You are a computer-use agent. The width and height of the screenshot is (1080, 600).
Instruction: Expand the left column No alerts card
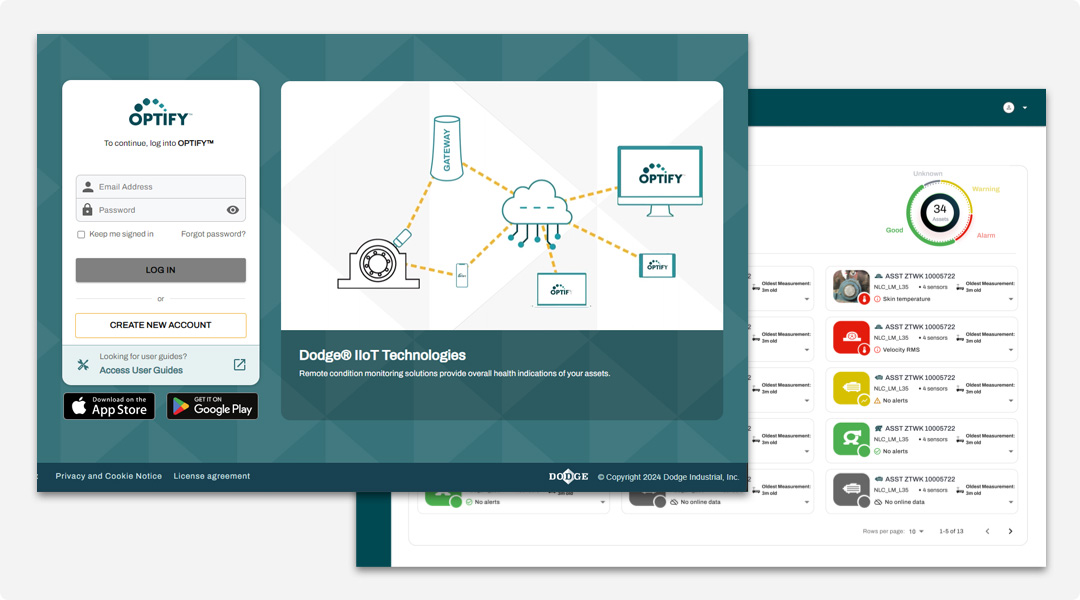602,502
